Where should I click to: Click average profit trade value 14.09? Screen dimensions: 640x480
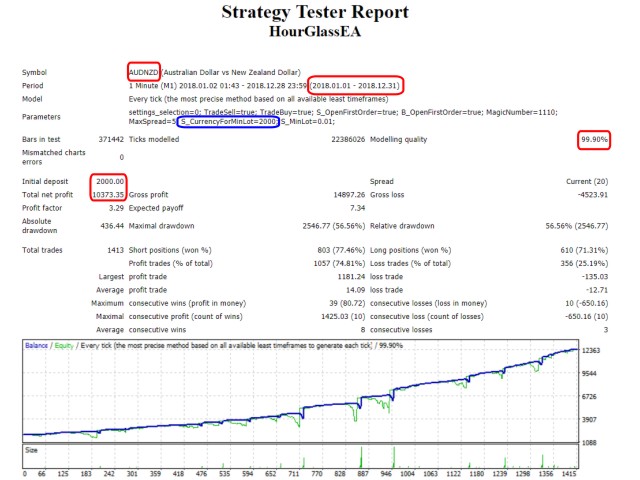pos(355,290)
